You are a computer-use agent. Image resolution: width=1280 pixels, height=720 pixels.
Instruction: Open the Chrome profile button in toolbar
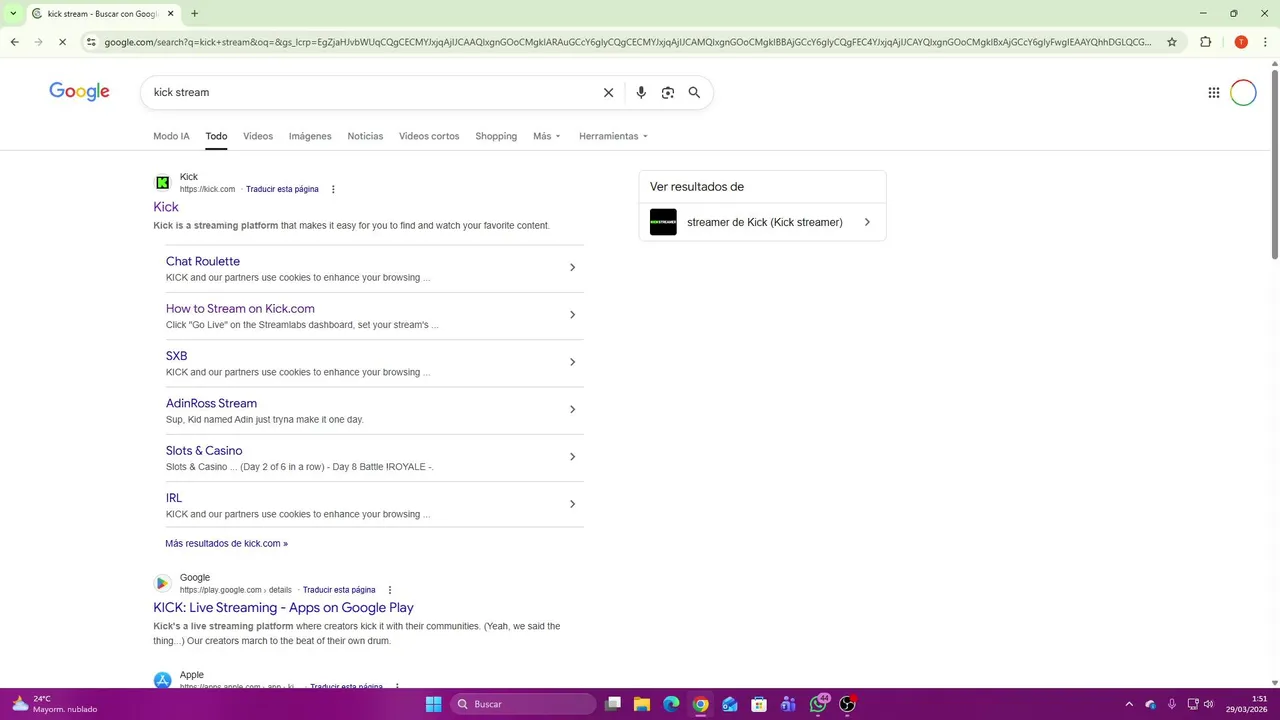(1241, 42)
